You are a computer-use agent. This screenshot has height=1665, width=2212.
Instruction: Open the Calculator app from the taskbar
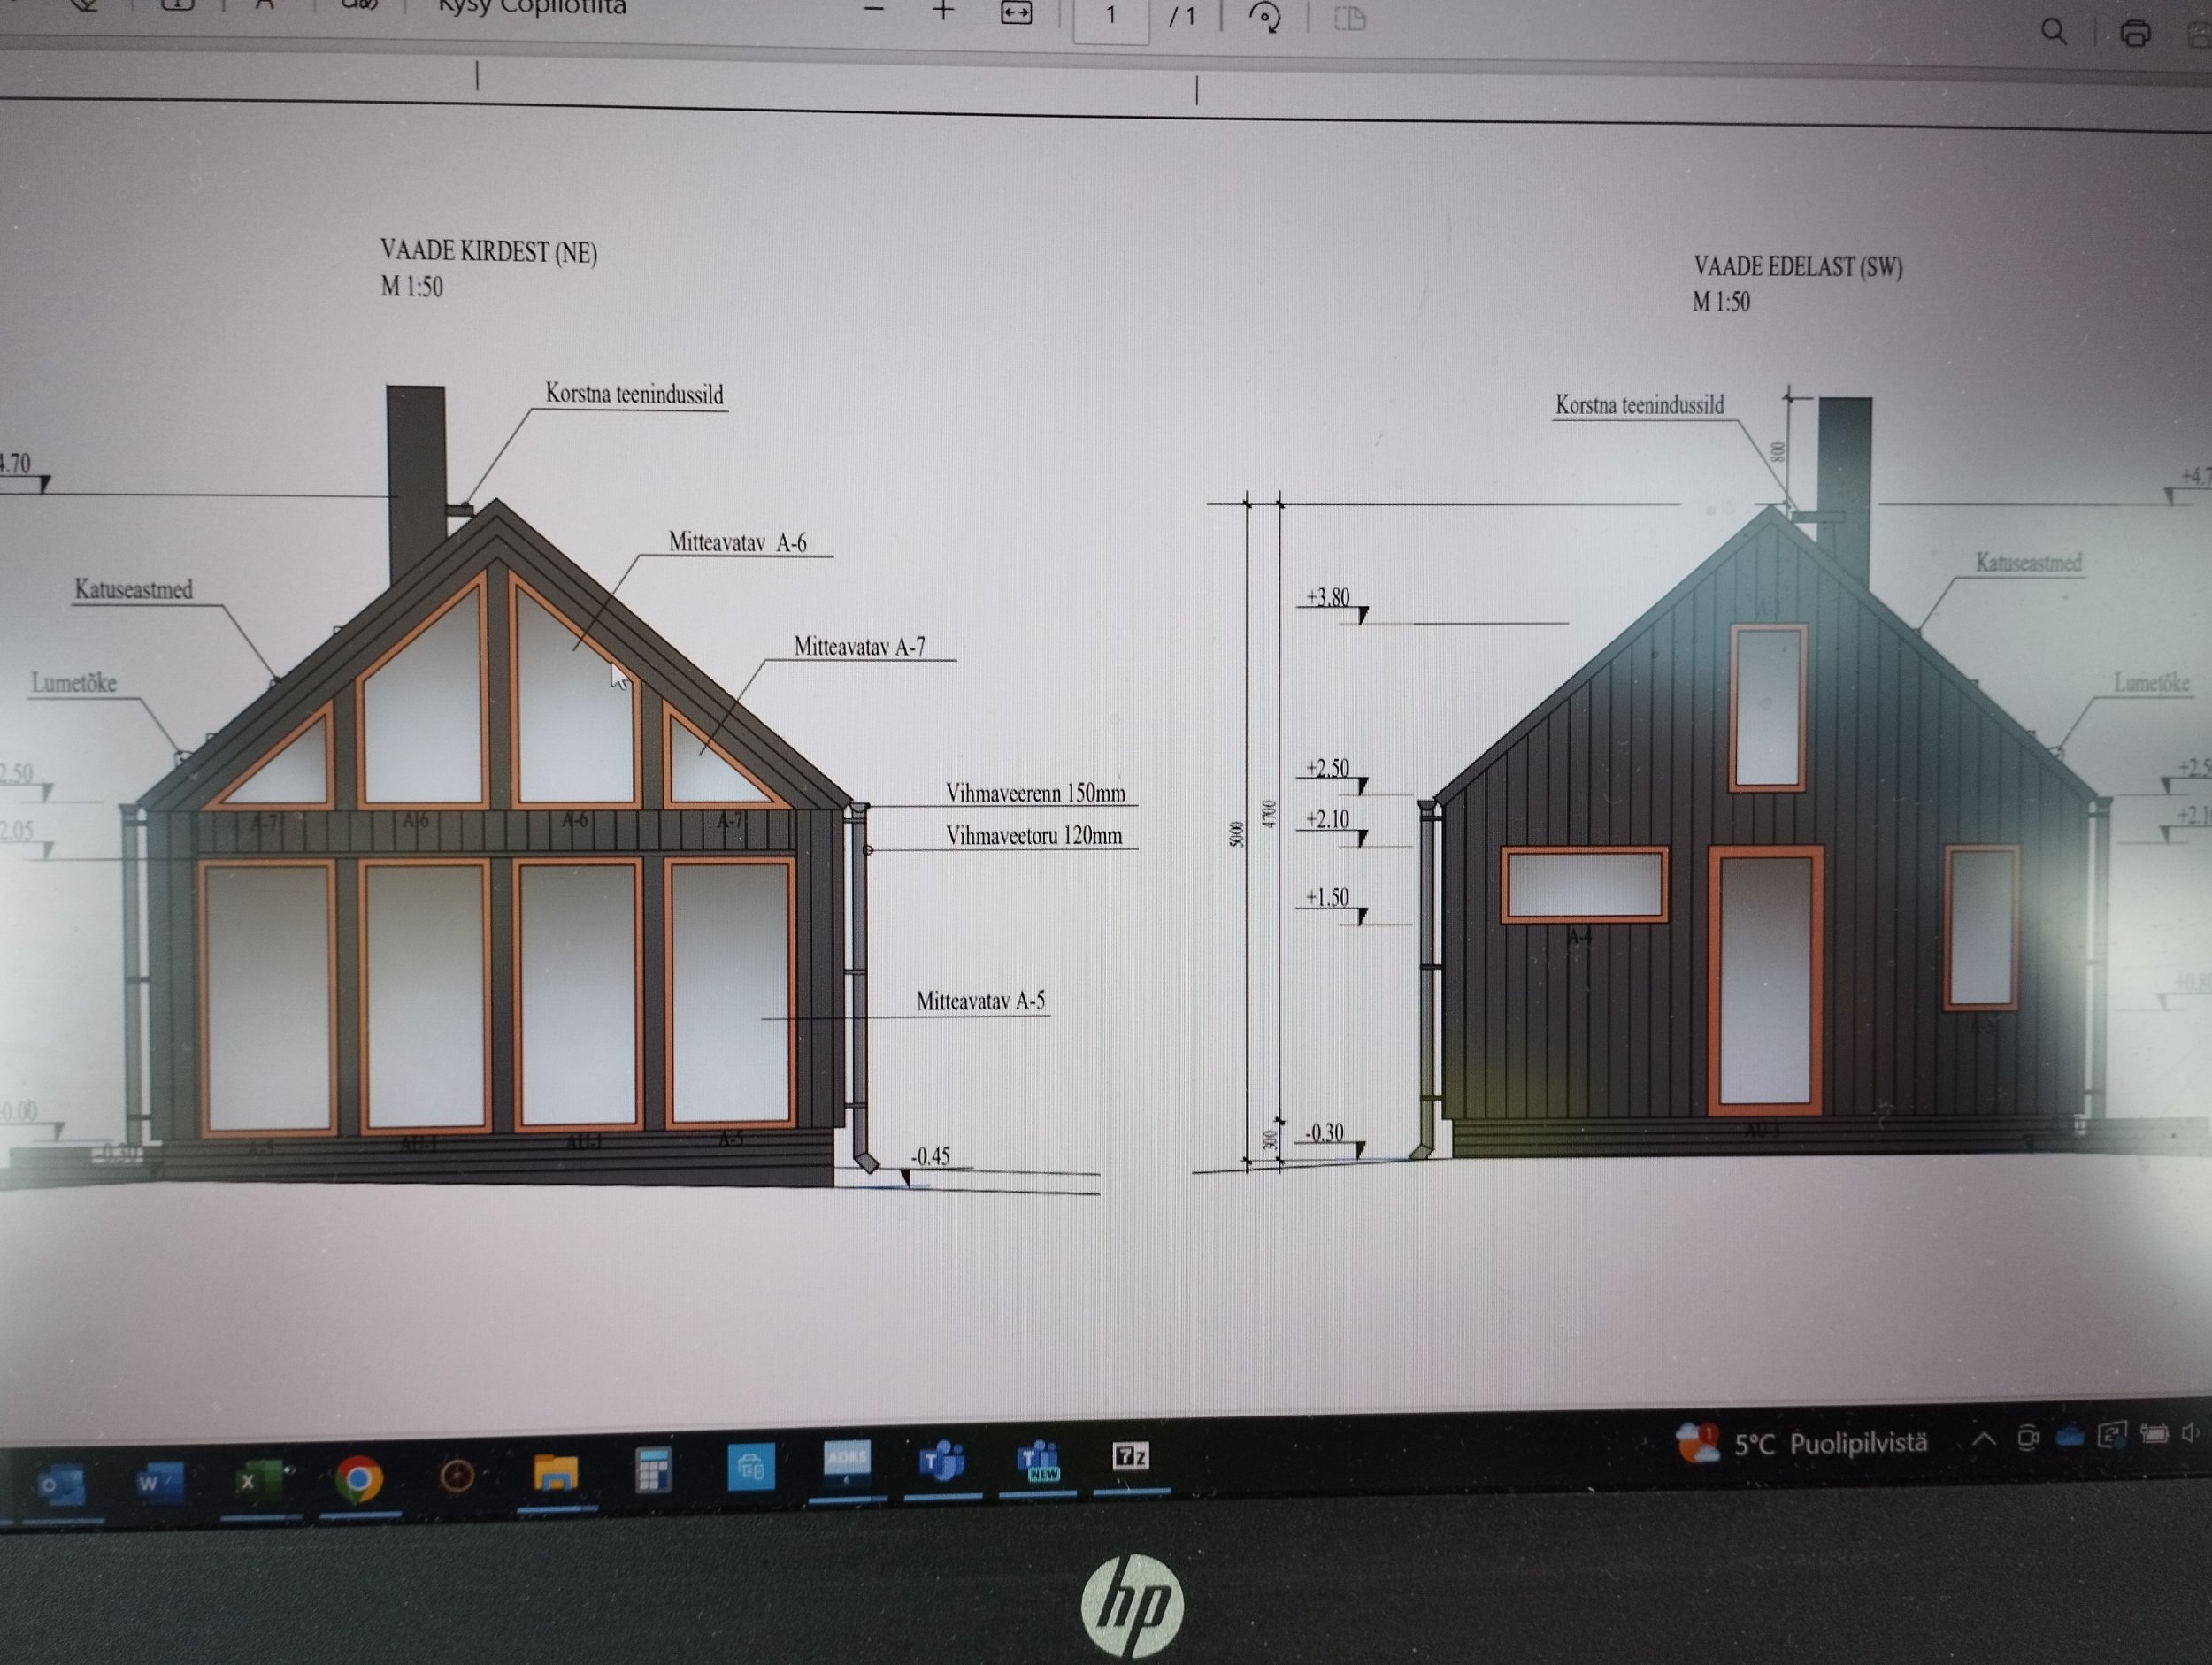coord(652,1470)
